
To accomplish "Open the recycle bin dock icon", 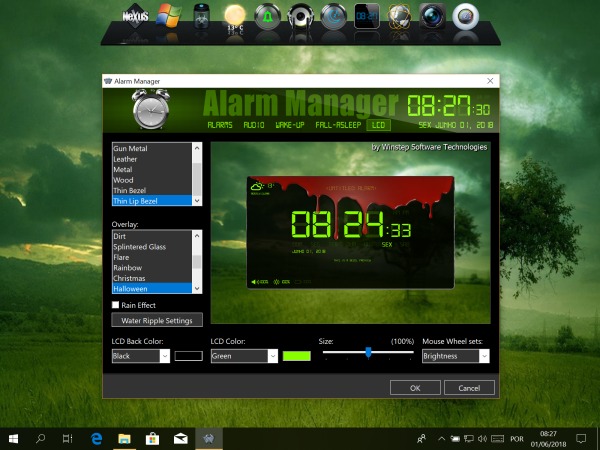I will [201, 17].
